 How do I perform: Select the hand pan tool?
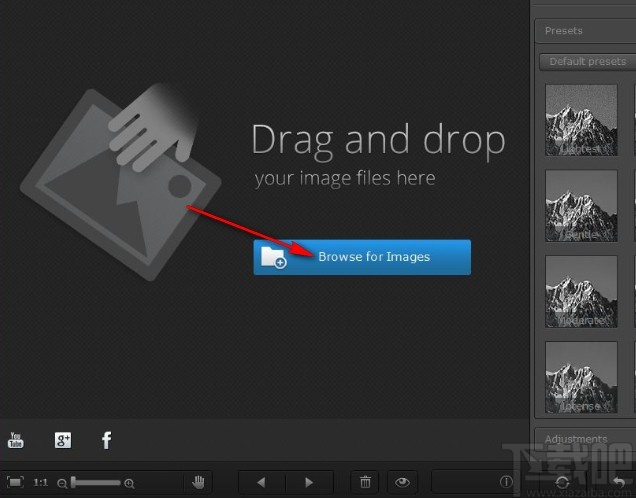click(198, 482)
